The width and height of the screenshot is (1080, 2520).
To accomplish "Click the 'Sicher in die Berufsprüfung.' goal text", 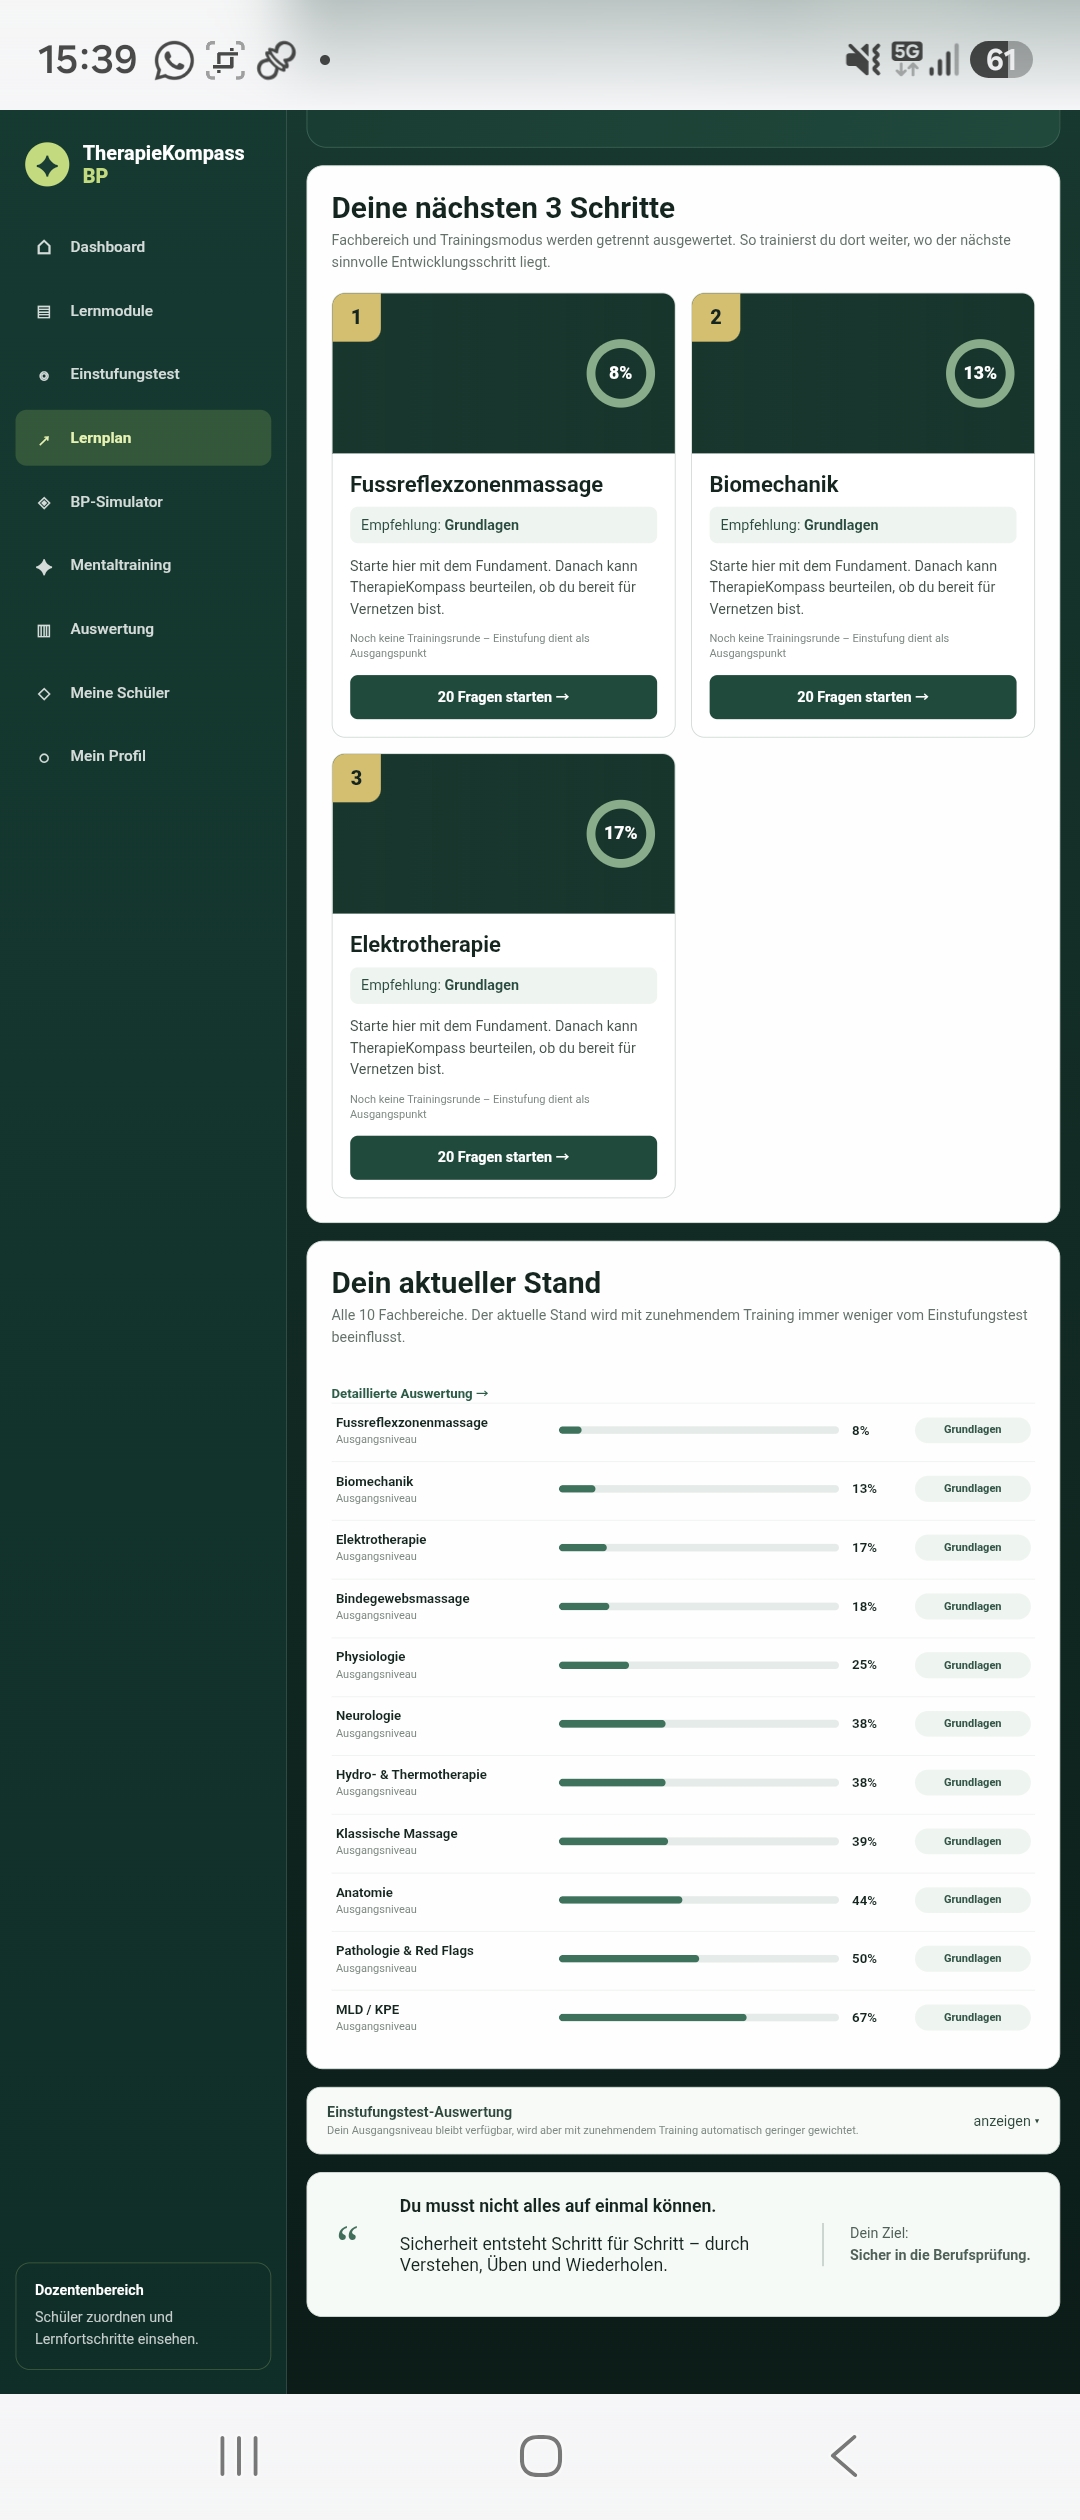I will [x=940, y=2255].
